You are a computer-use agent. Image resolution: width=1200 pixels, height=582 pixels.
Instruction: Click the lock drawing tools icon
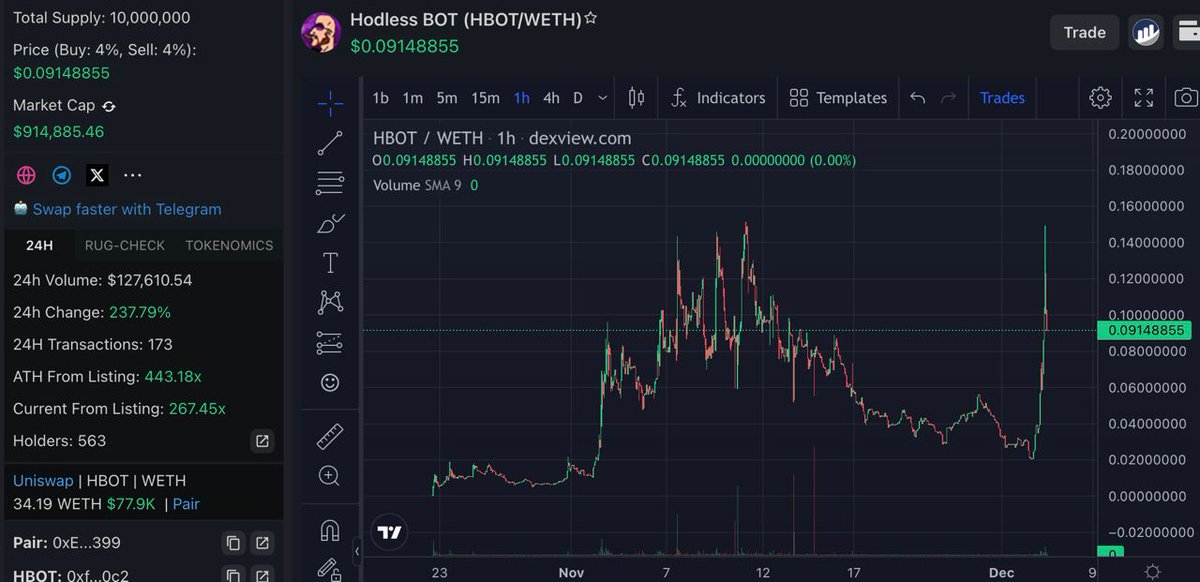coord(330,569)
